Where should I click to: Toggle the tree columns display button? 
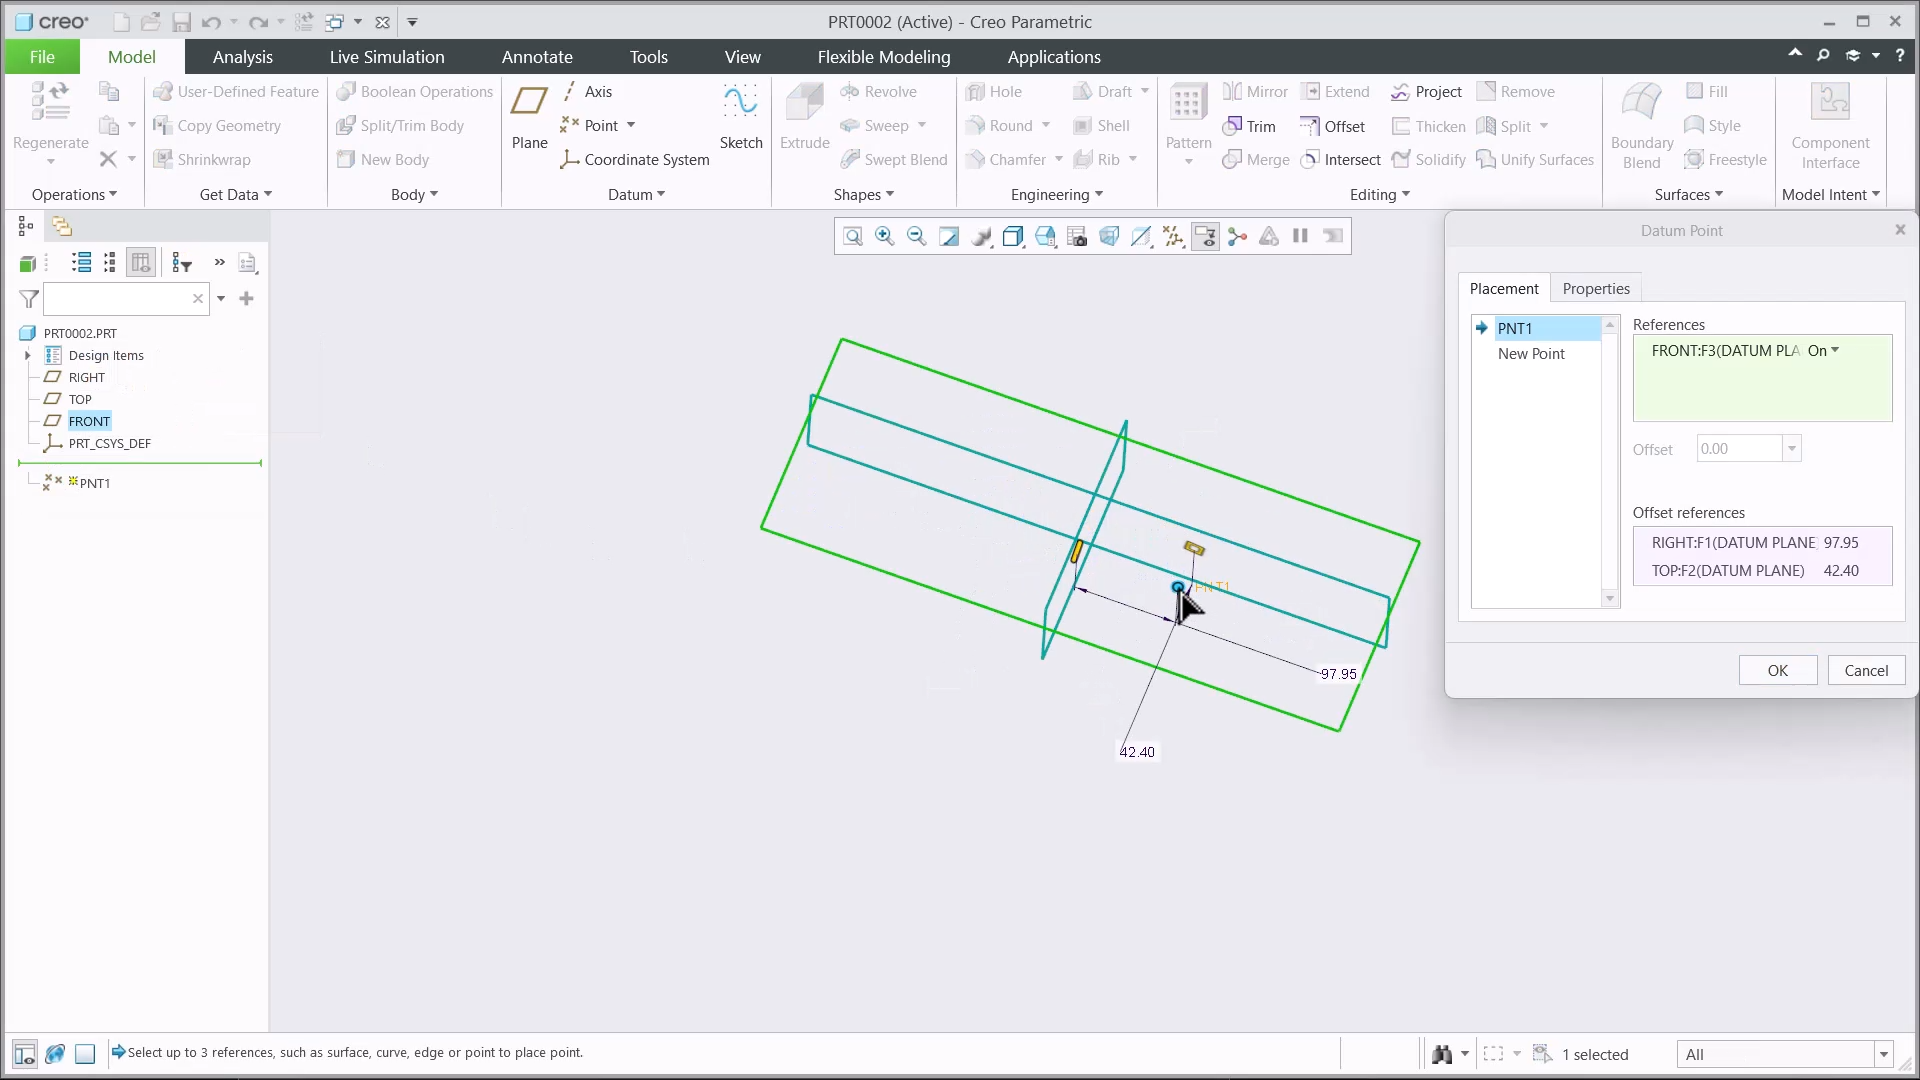click(x=141, y=263)
